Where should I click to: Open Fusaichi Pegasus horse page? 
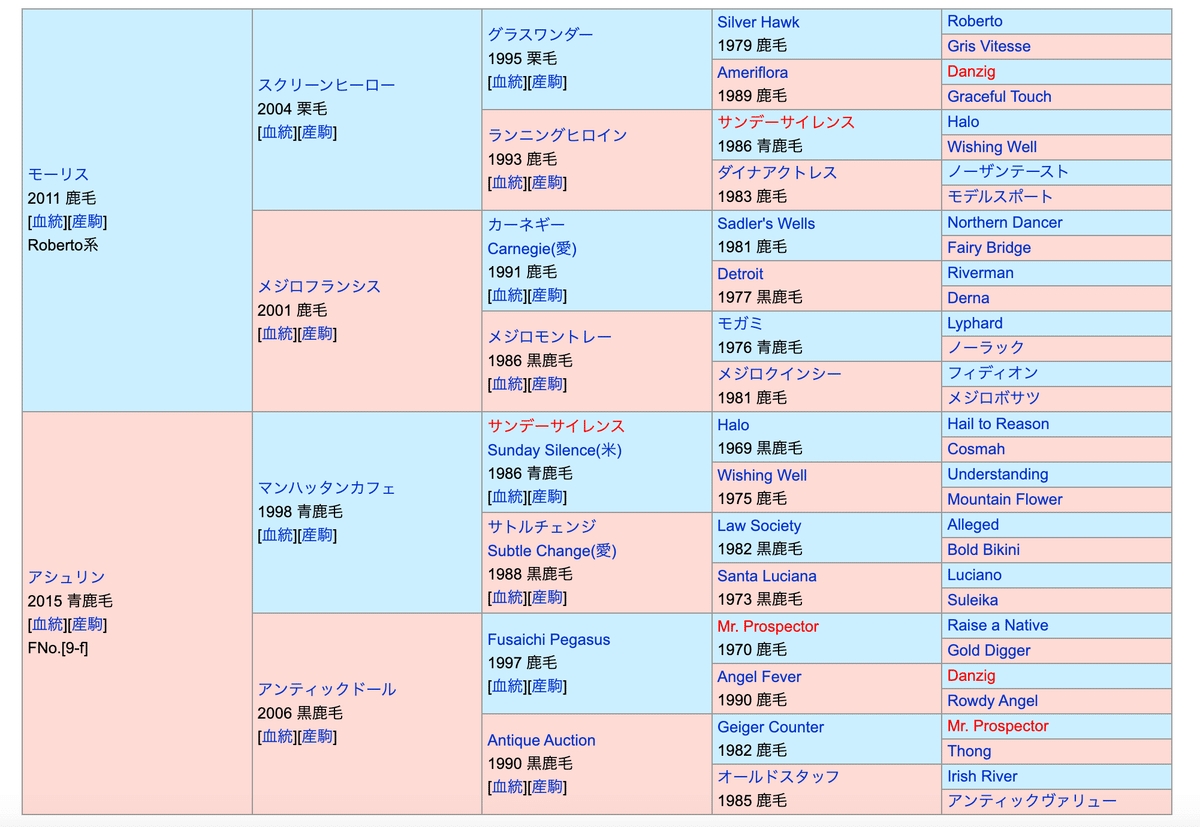point(548,639)
